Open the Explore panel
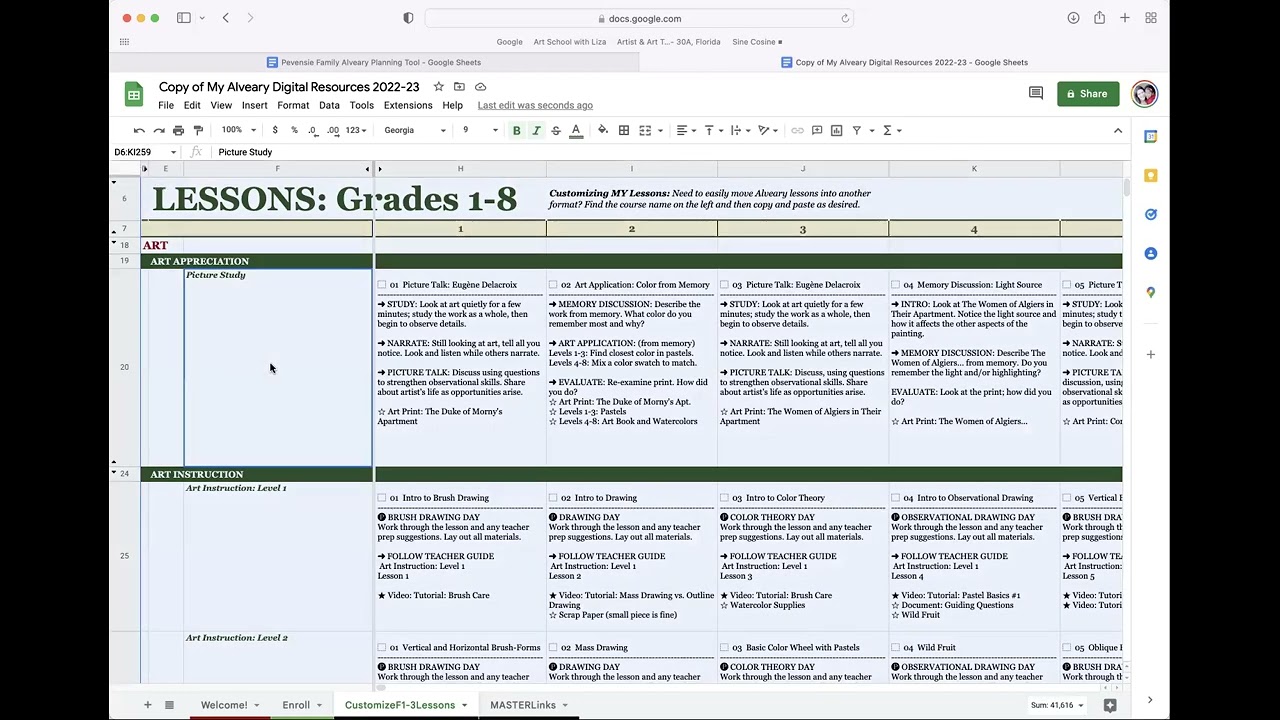The image size is (1280, 720). click(1110, 705)
